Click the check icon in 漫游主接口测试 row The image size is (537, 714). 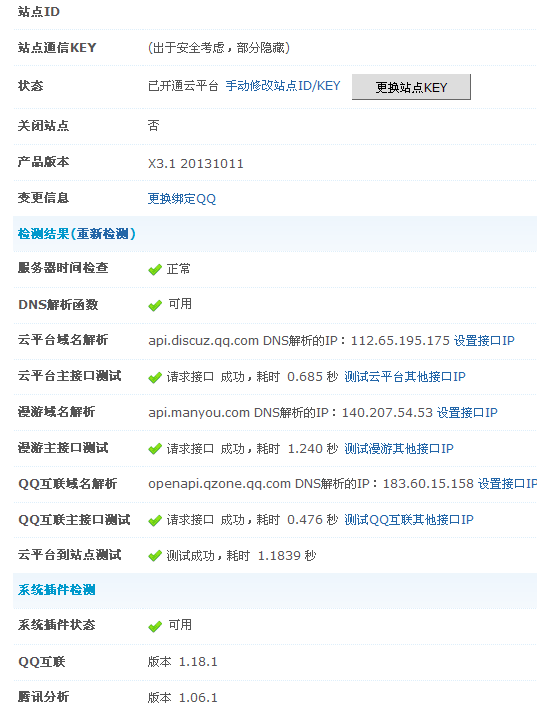(x=155, y=449)
